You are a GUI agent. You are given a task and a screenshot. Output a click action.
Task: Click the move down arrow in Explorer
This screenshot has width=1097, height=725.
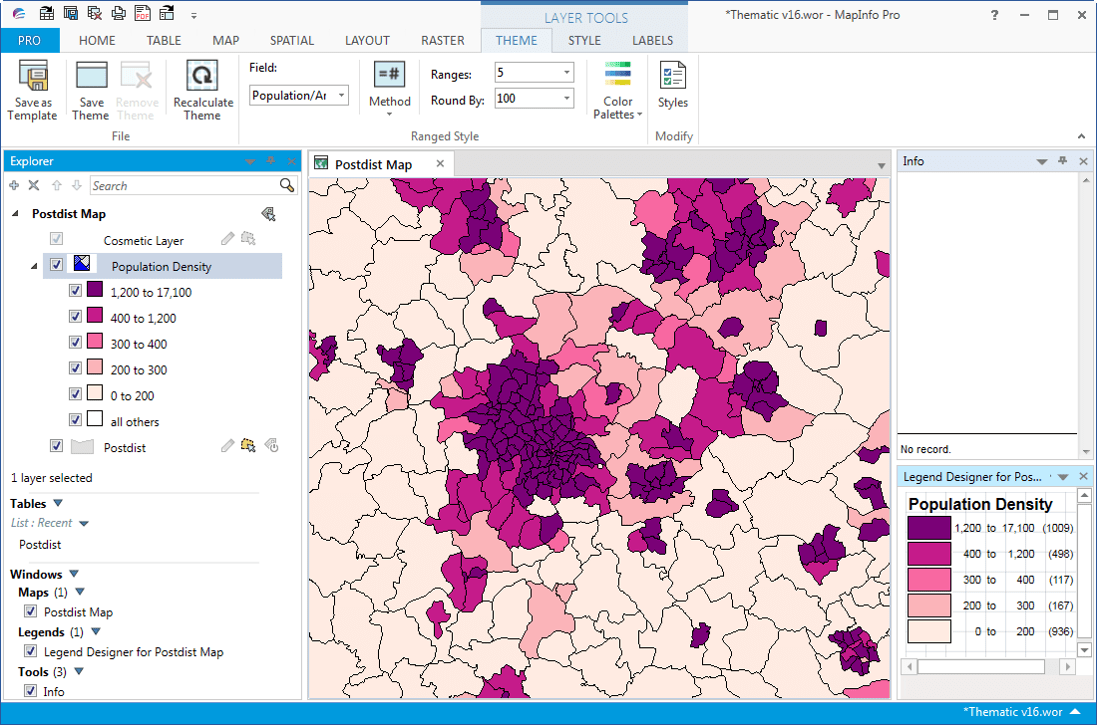77,185
